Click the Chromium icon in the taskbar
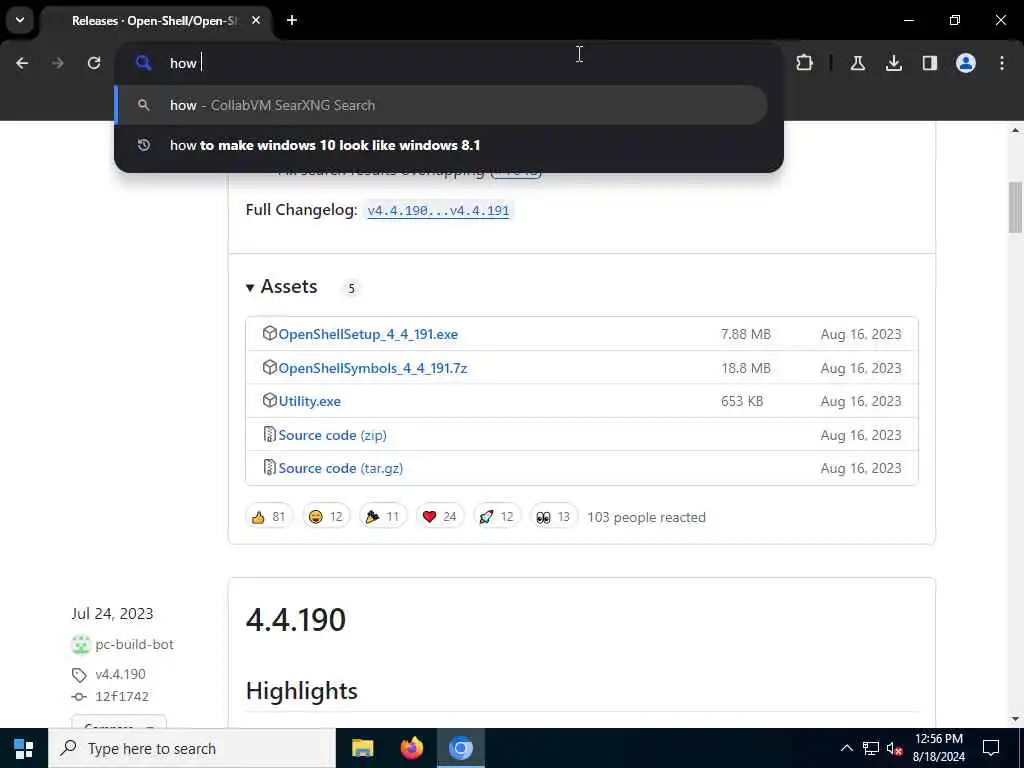The width and height of the screenshot is (1024, 768). (460, 748)
